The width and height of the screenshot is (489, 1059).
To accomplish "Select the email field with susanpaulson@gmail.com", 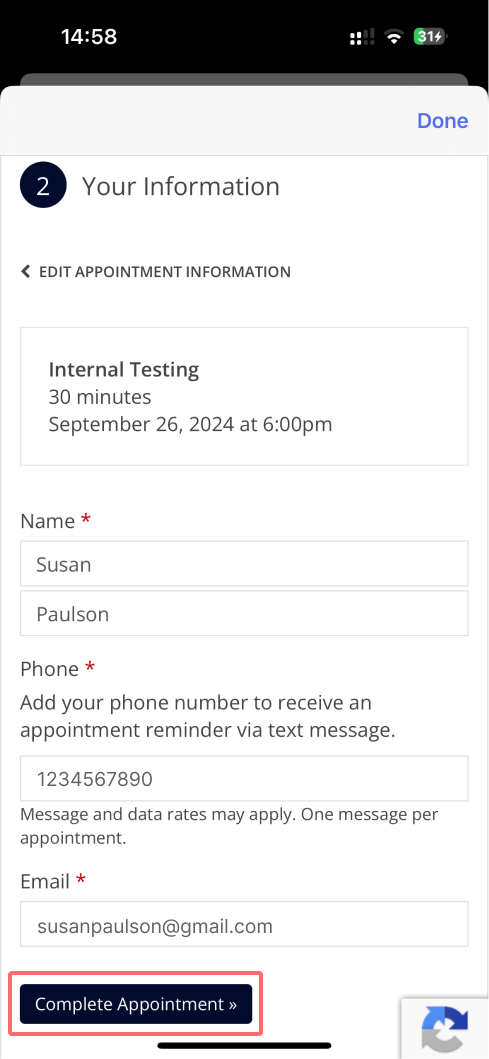I will [x=244, y=924].
